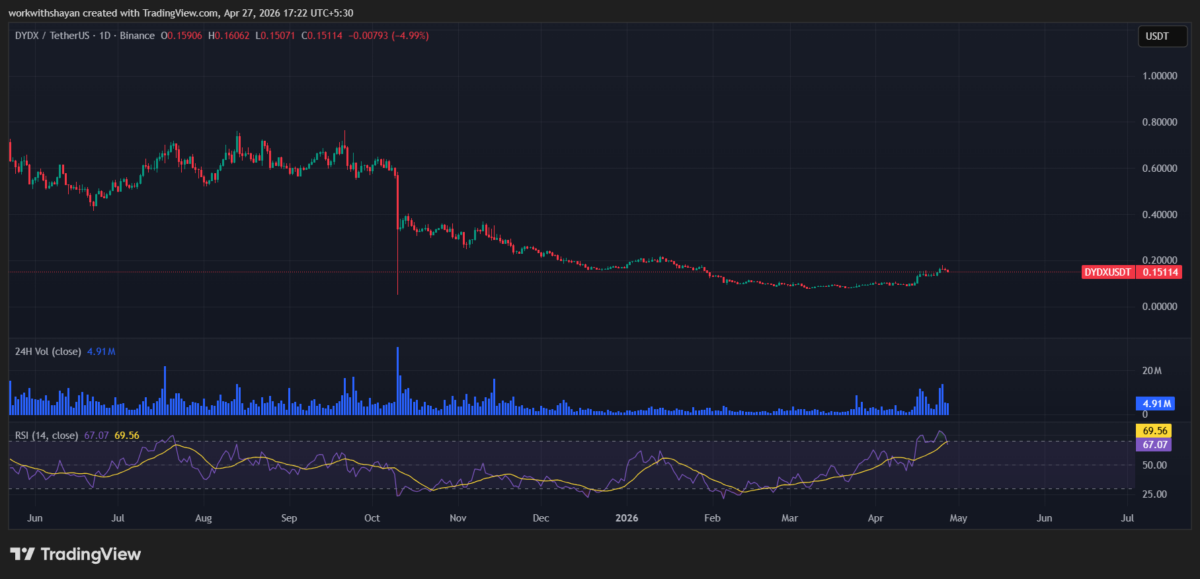
Task: Select the 2026 label on time axis
Action: tap(627, 519)
